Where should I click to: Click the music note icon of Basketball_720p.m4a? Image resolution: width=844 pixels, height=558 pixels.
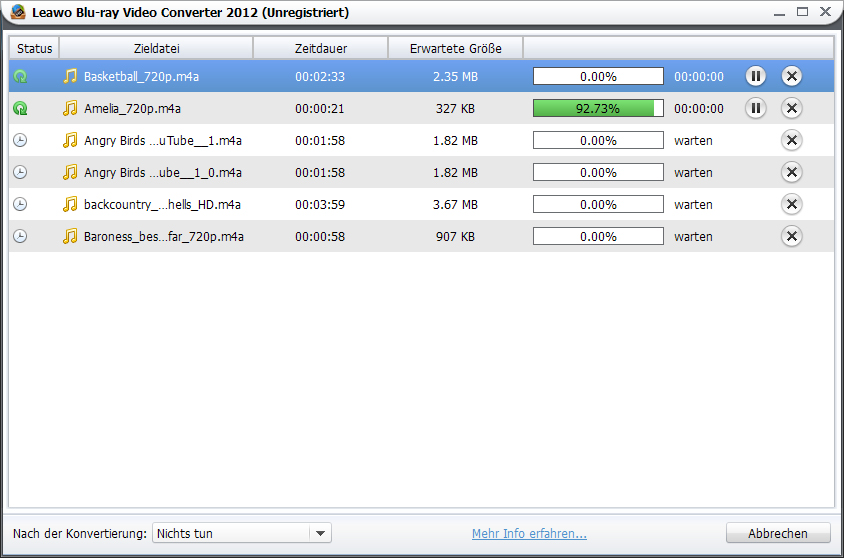point(70,76)
